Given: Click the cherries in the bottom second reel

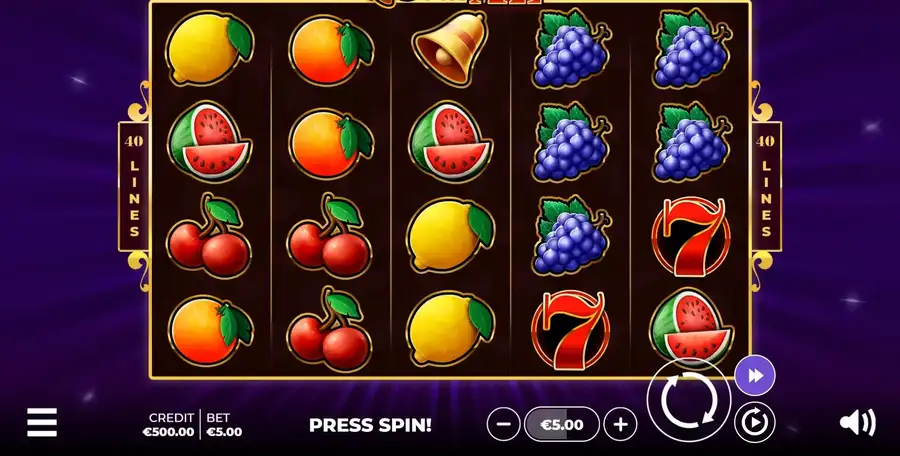Looking at the screenshot, I should [x=329, y=329].
